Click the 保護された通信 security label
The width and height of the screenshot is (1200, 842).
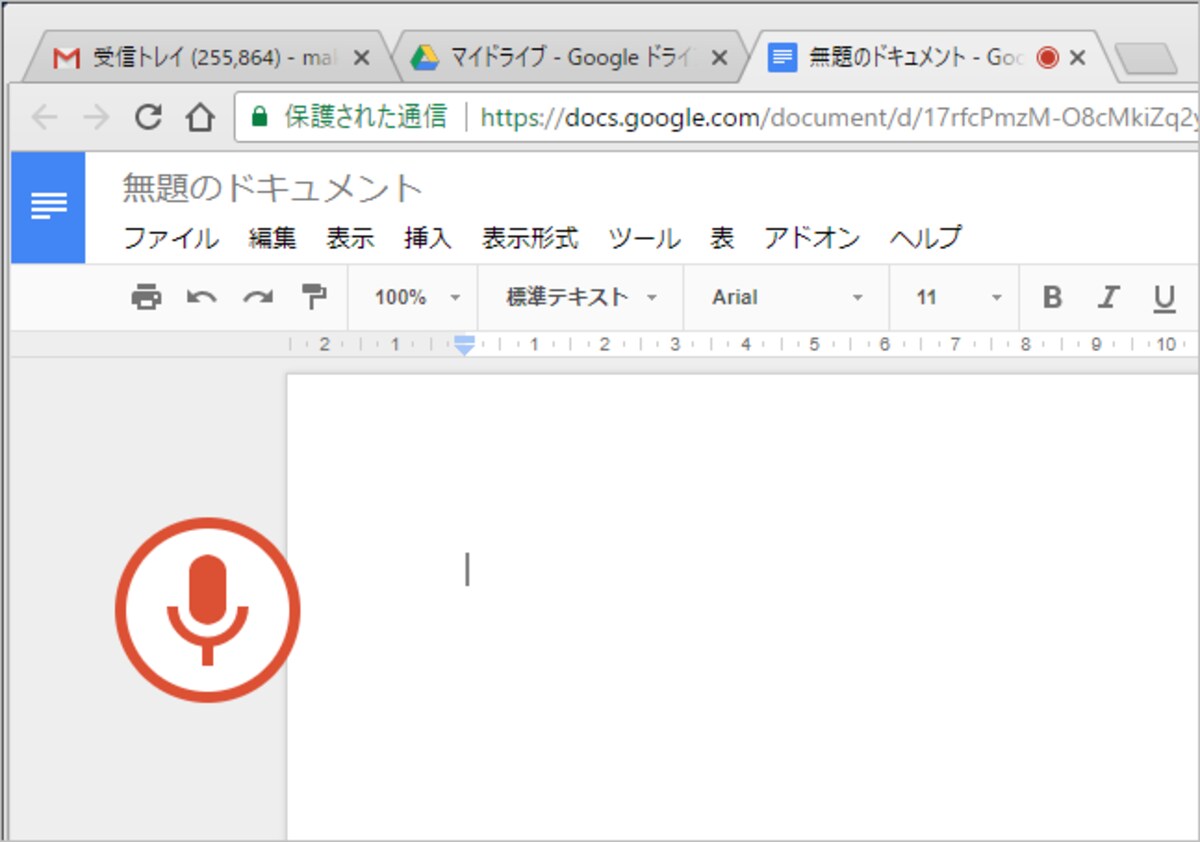(x=366, y=118)
